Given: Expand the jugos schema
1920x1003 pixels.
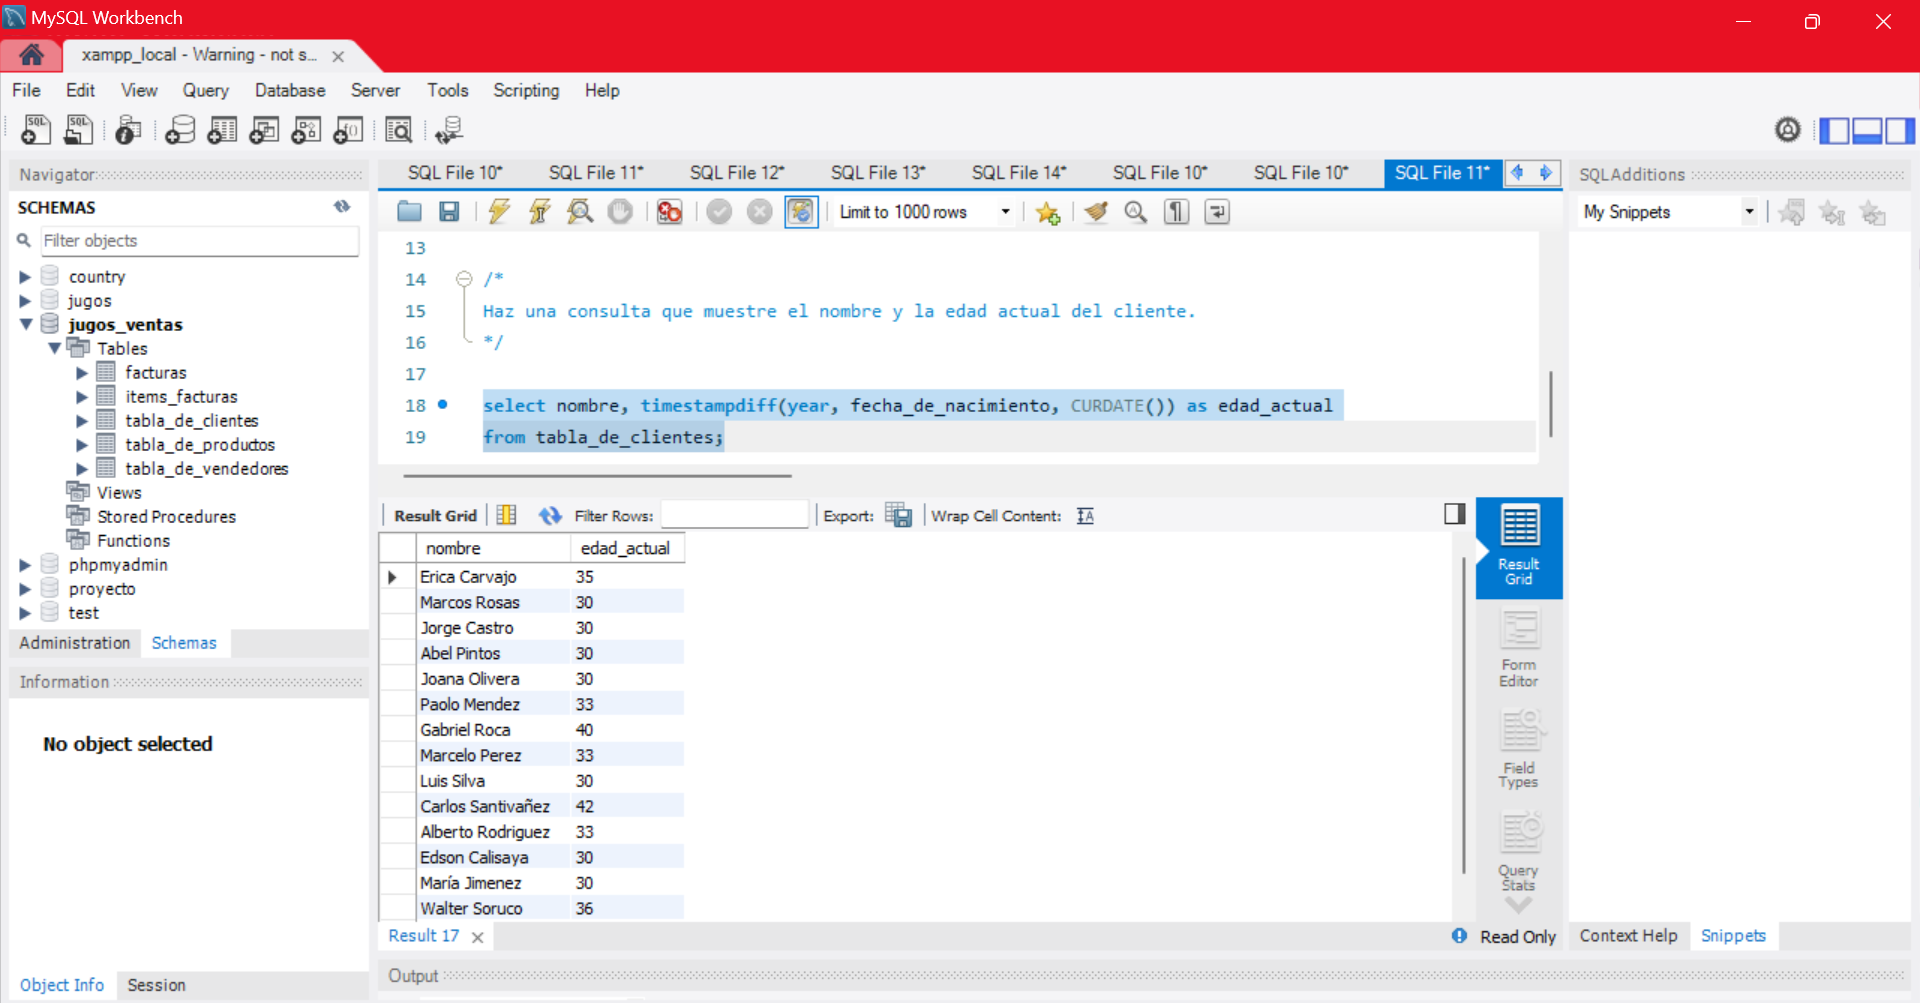Looking at the screenshot, I should click(x=25, y=301).
